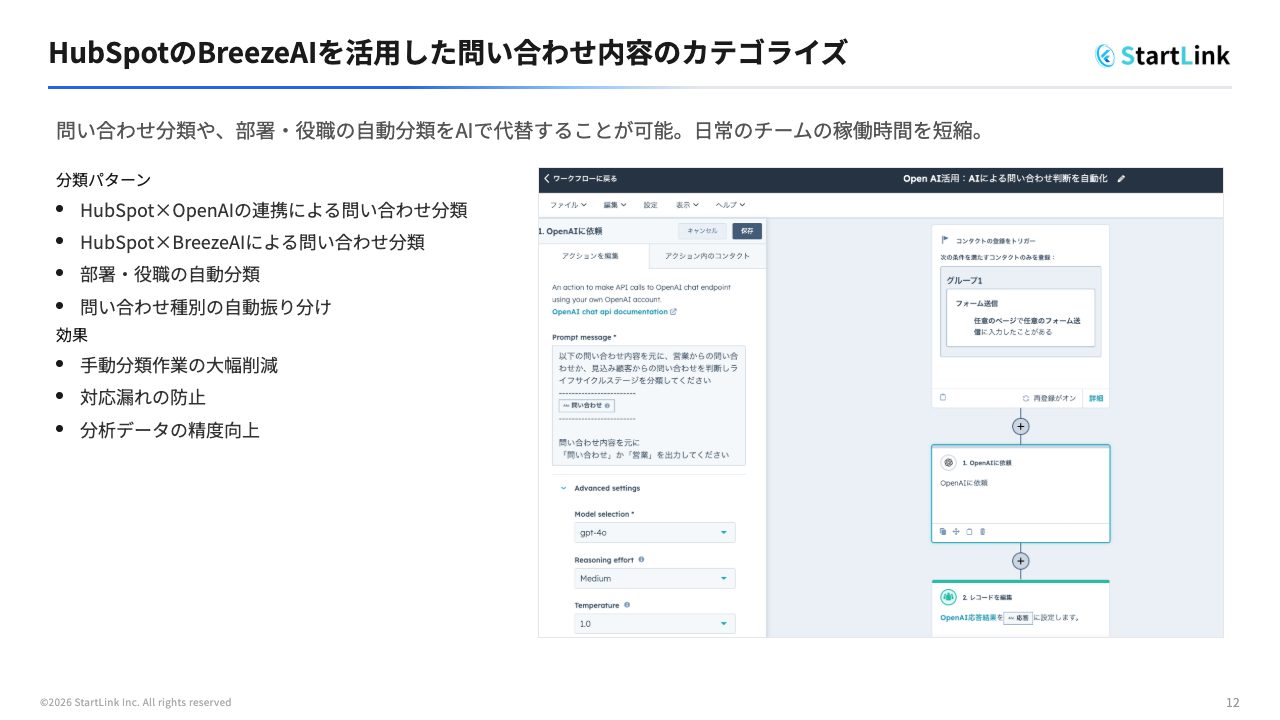Open the 表示 menu
This screenshot has height=720, width=1280.
tap(687, 205)
